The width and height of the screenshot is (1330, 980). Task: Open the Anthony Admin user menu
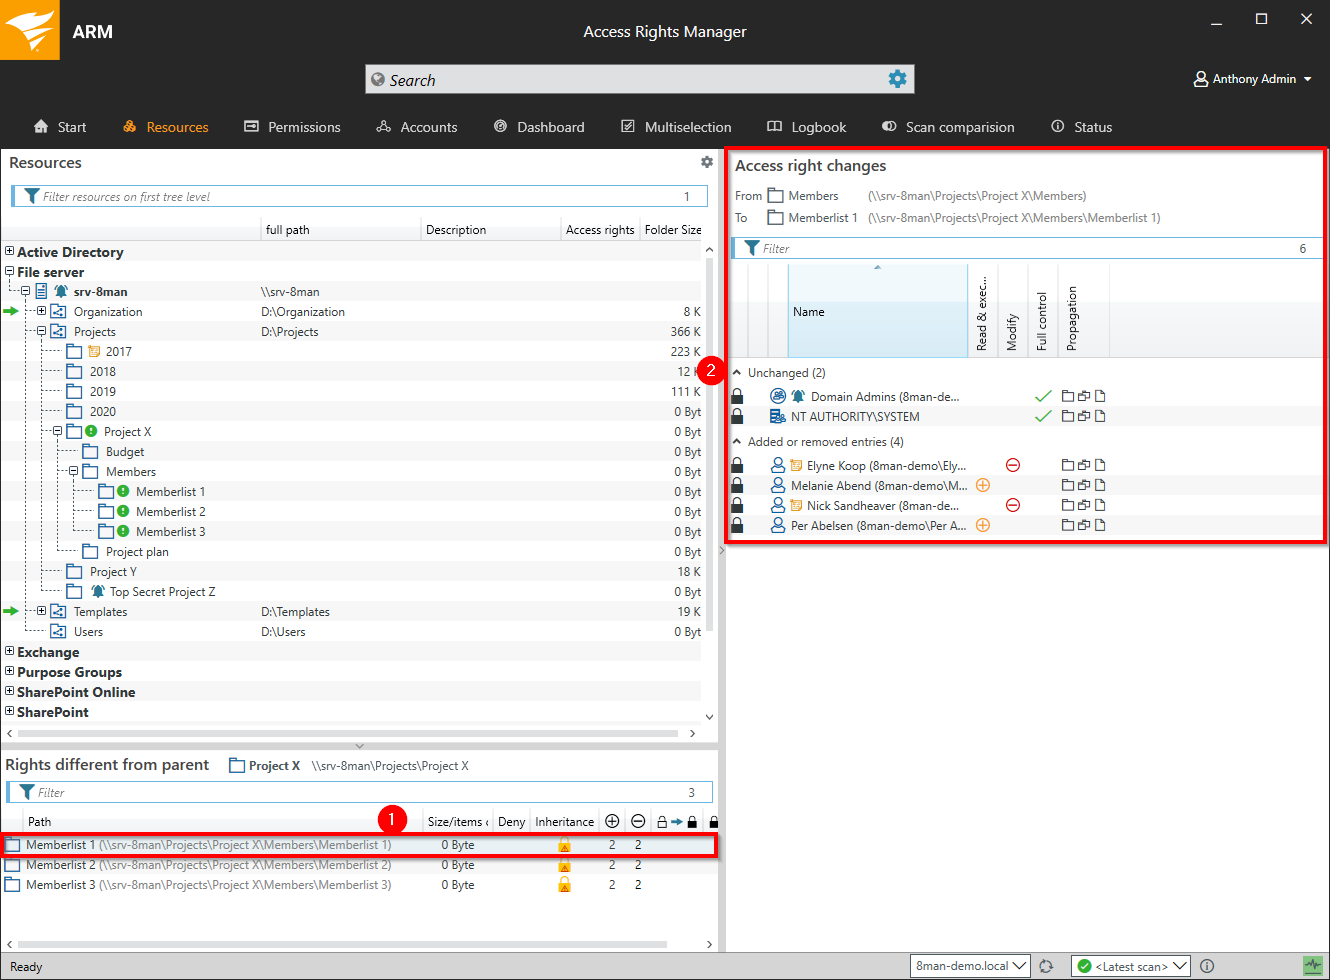[x=1252, y=79]
